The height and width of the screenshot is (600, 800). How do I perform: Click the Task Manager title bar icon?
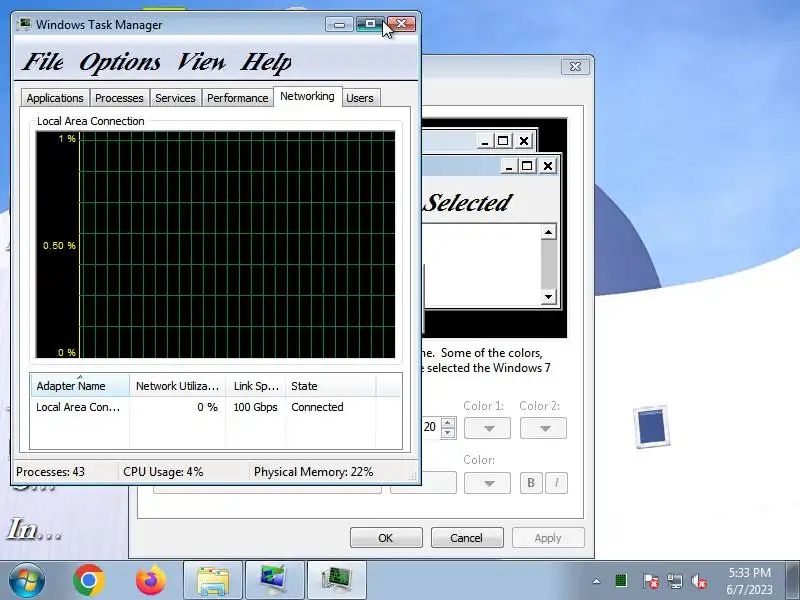(24, 24)
